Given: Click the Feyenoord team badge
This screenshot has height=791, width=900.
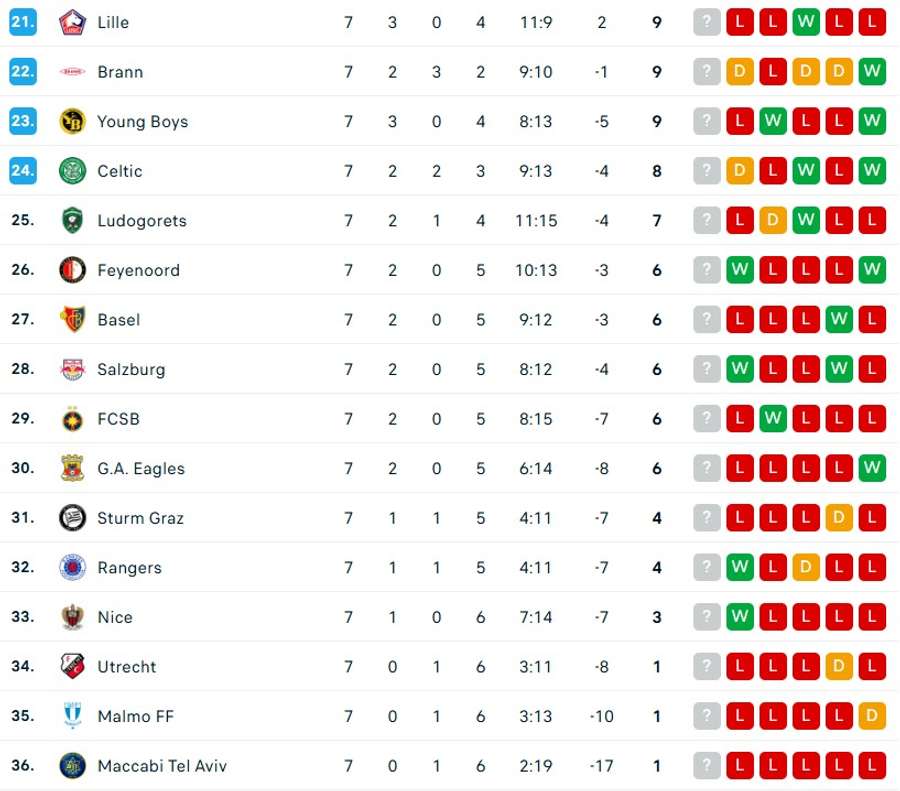Looking at the screenshot, I should [x=73, y=270].
